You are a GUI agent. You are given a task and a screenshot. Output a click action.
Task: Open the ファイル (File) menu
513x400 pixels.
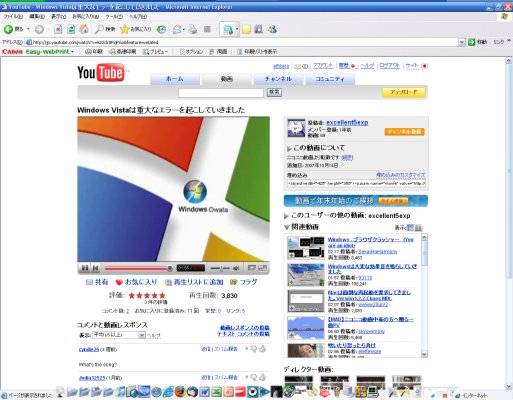pos(13,16)
